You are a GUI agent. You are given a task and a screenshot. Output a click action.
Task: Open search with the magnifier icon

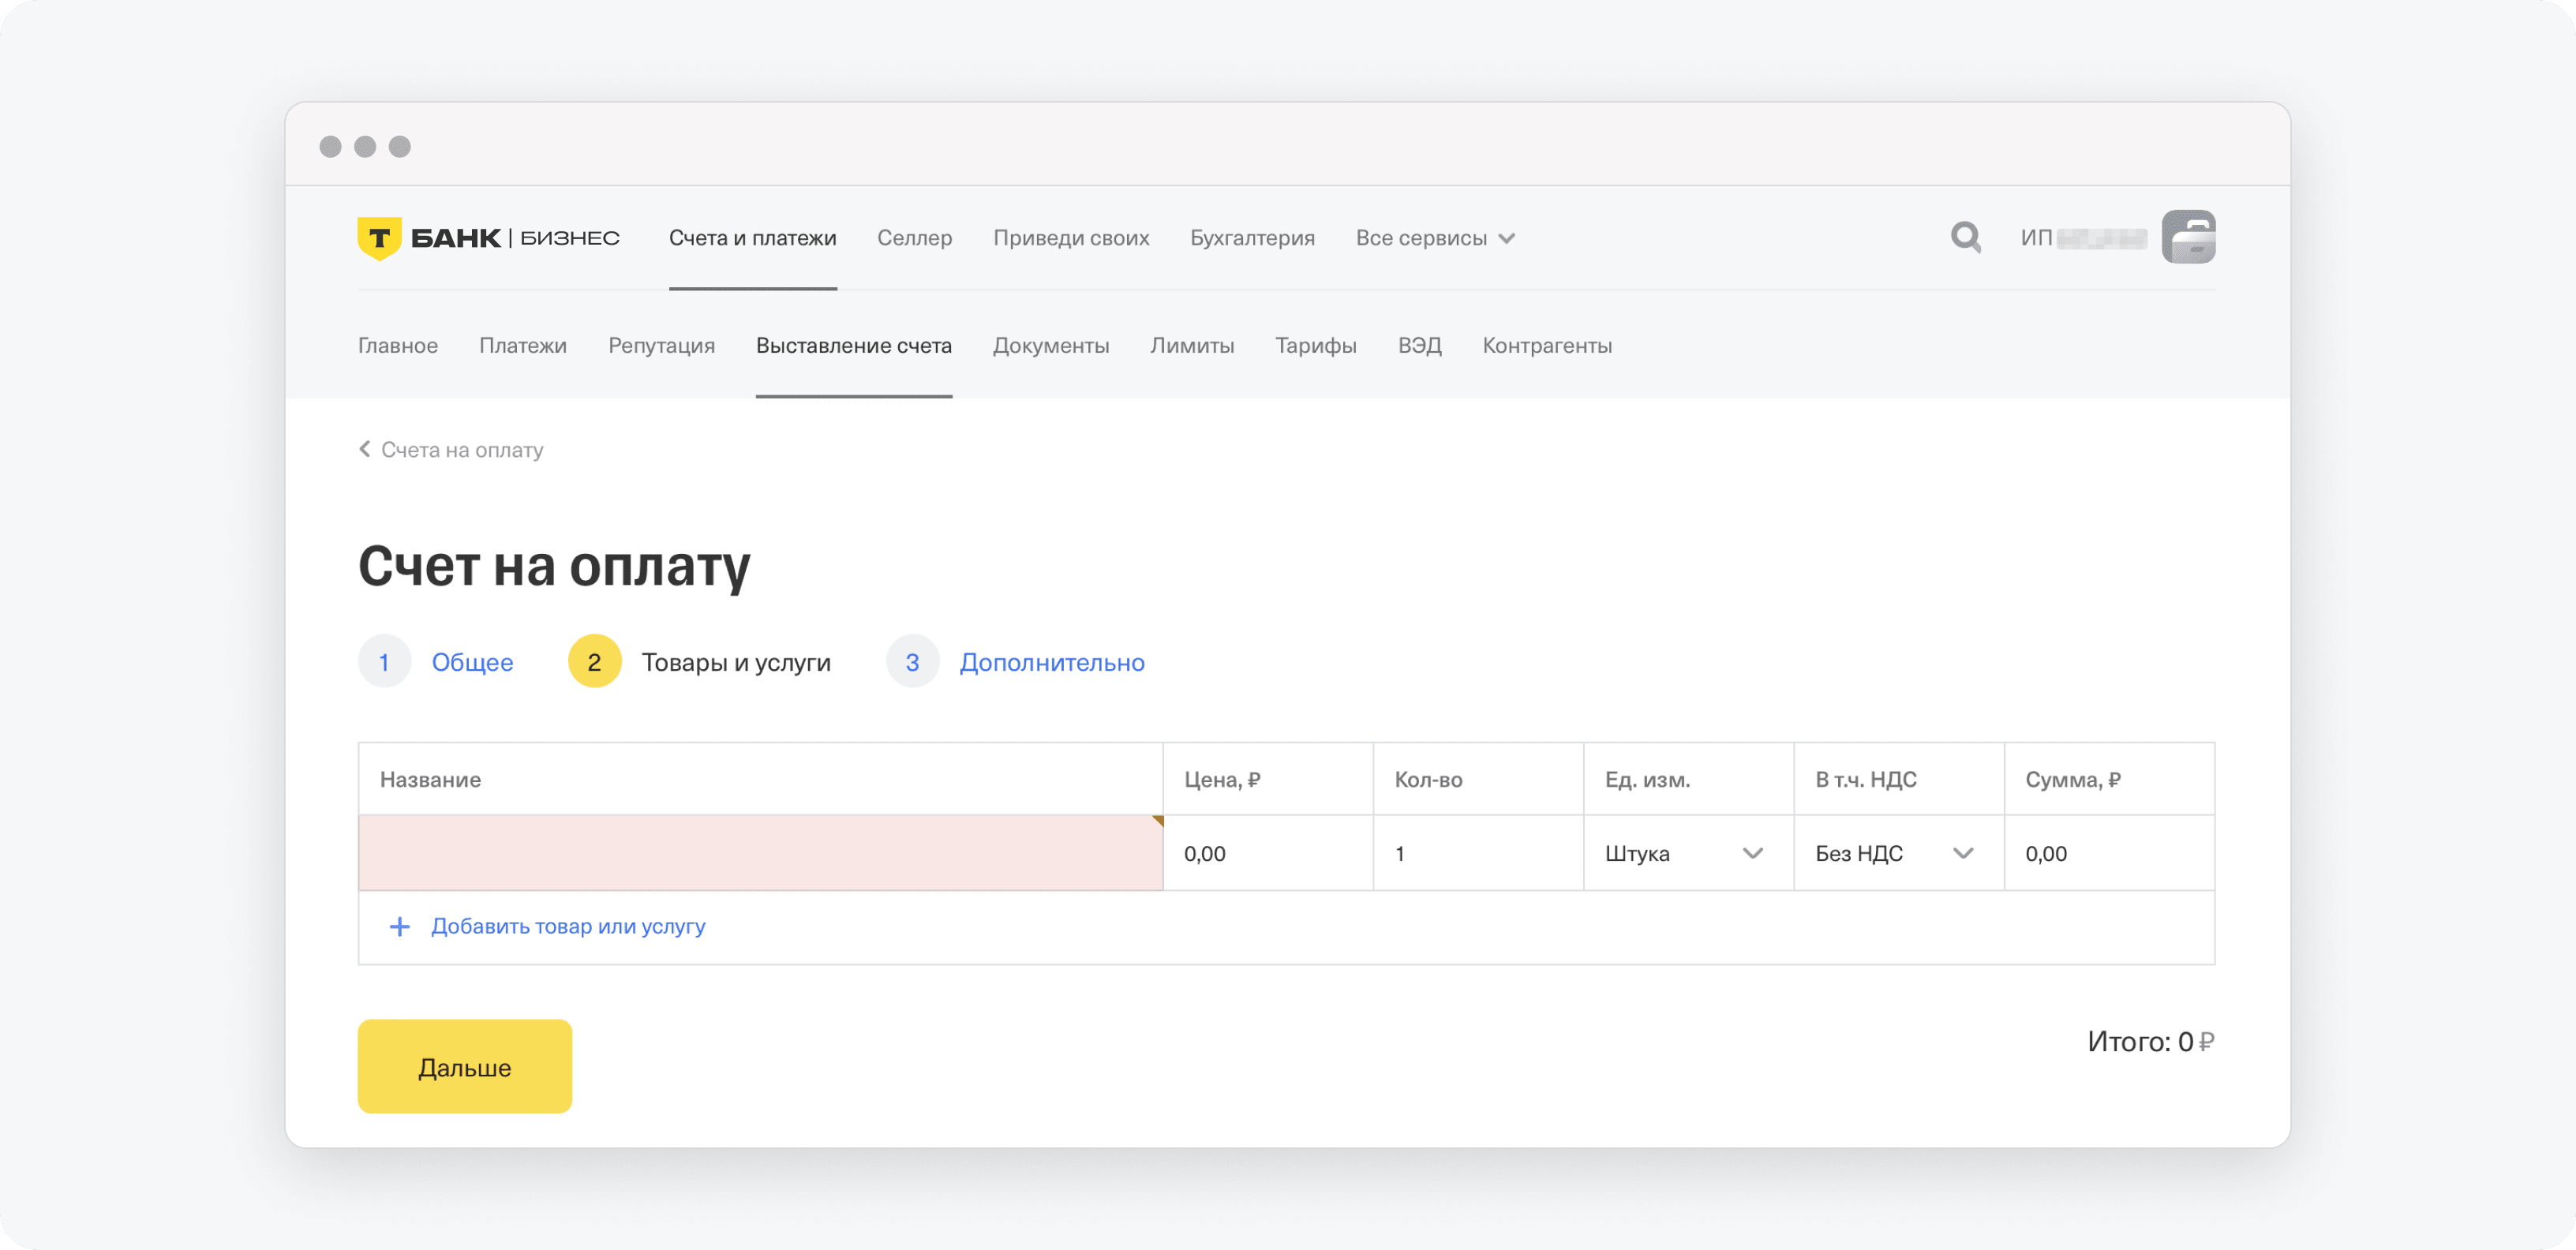(x=1965, y=237)
